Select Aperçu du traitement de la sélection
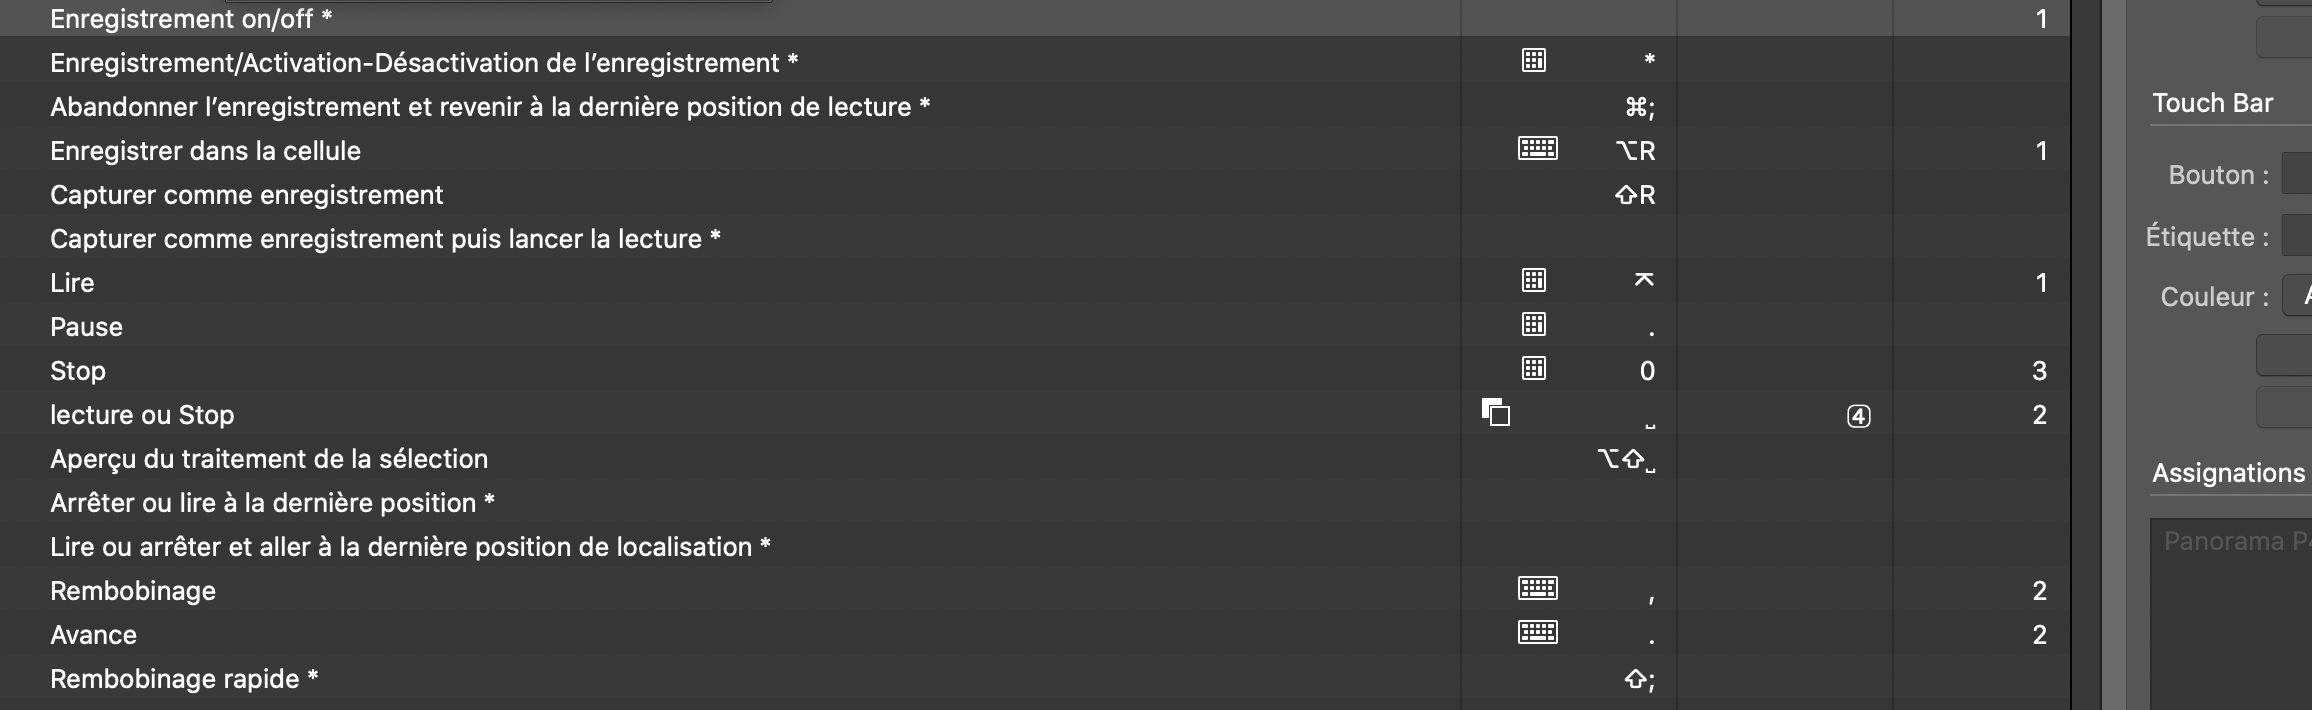 (x=269, y=459)
